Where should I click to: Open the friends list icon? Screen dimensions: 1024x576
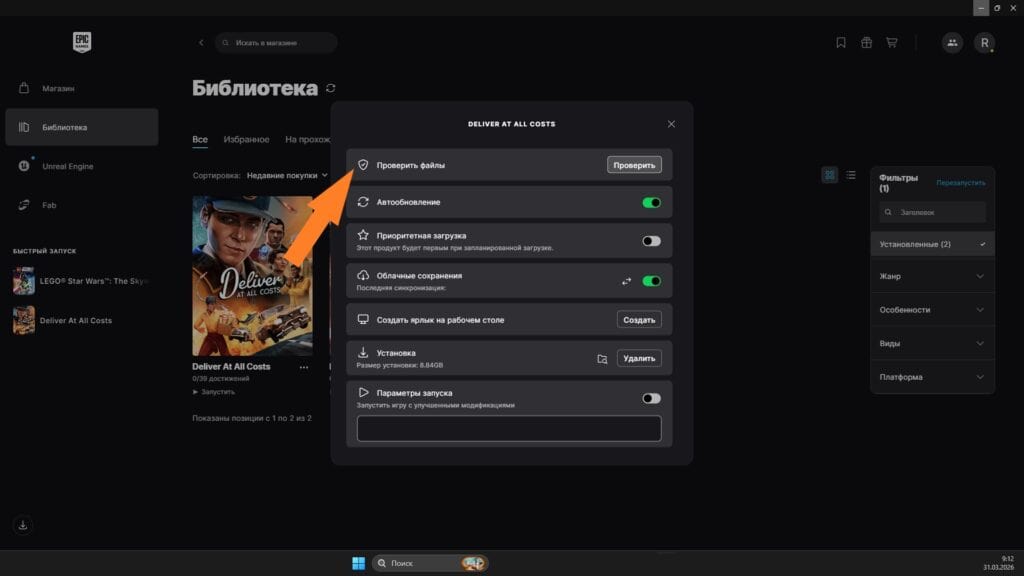[952, 42]
